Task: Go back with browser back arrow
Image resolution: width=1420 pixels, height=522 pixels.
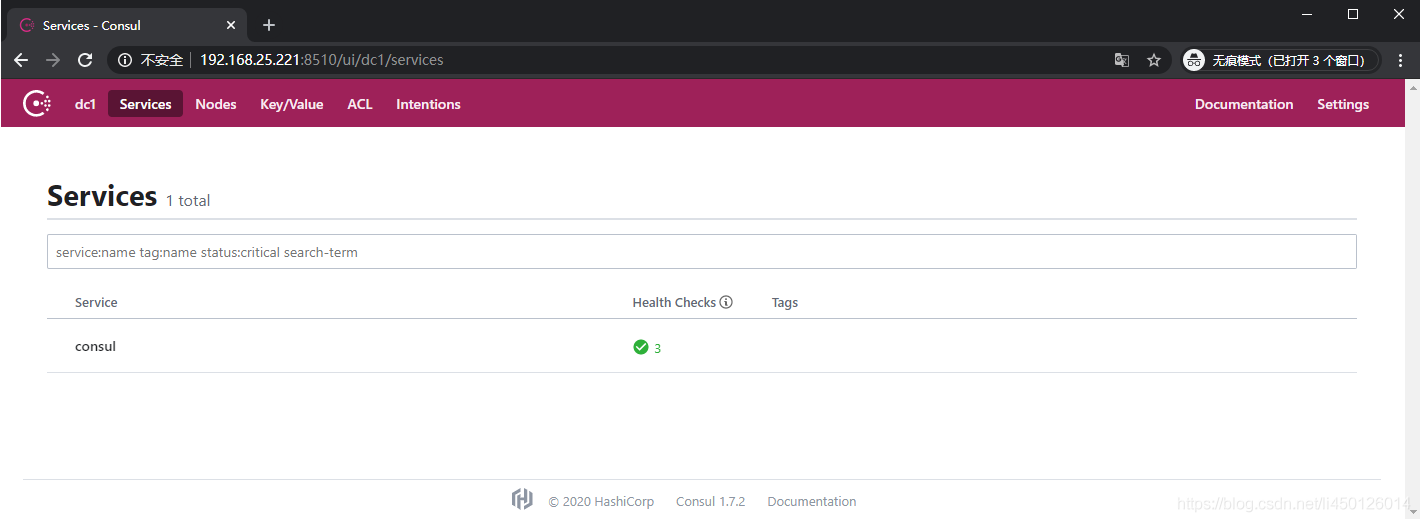Action: point(21,60)
